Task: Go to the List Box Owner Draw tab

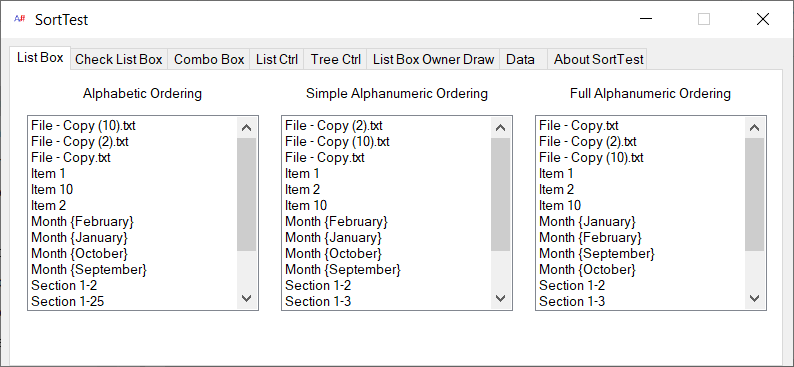Action: point(433,59)
